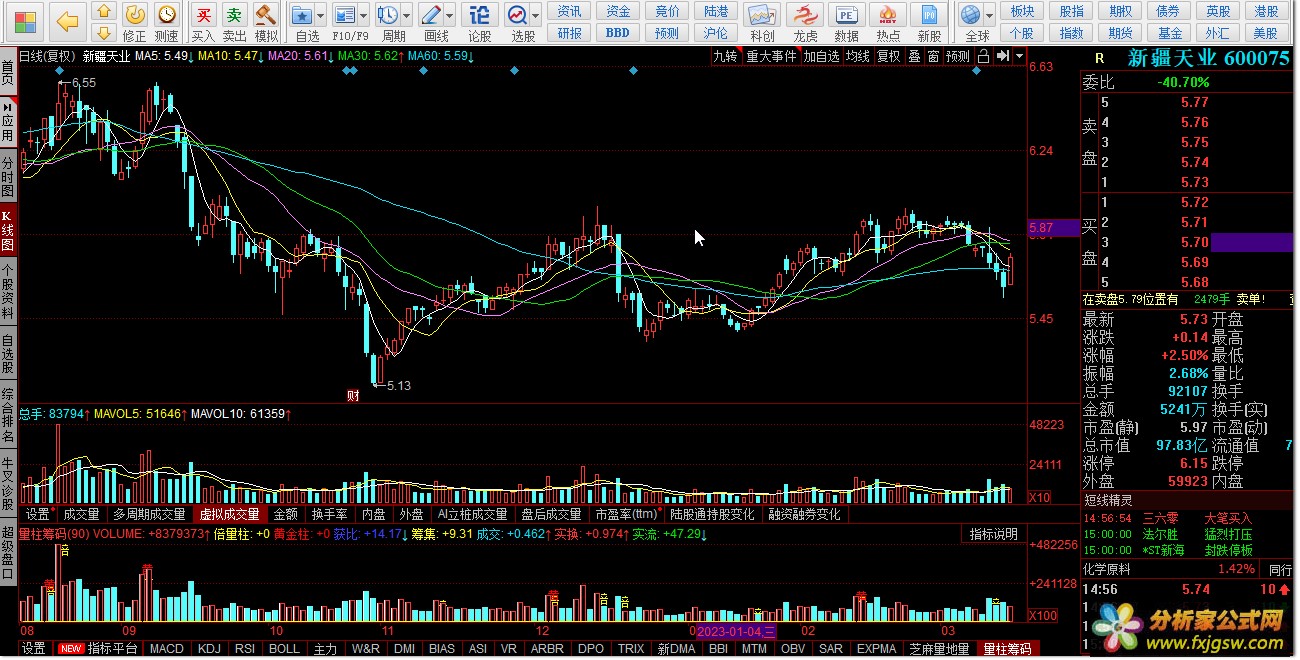Select the 虚拟成交量 tab
Viewport: 1300px width, 660px height.
click(x=229, y=514)
